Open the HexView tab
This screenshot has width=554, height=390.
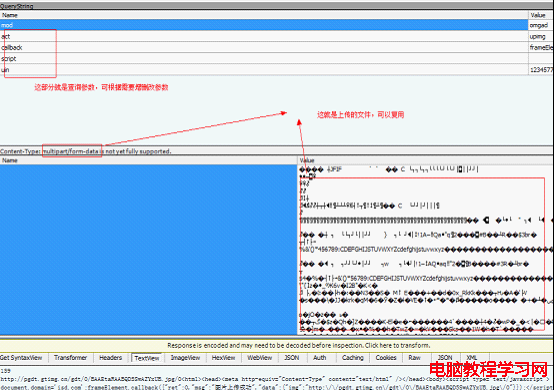click(223, 358)
